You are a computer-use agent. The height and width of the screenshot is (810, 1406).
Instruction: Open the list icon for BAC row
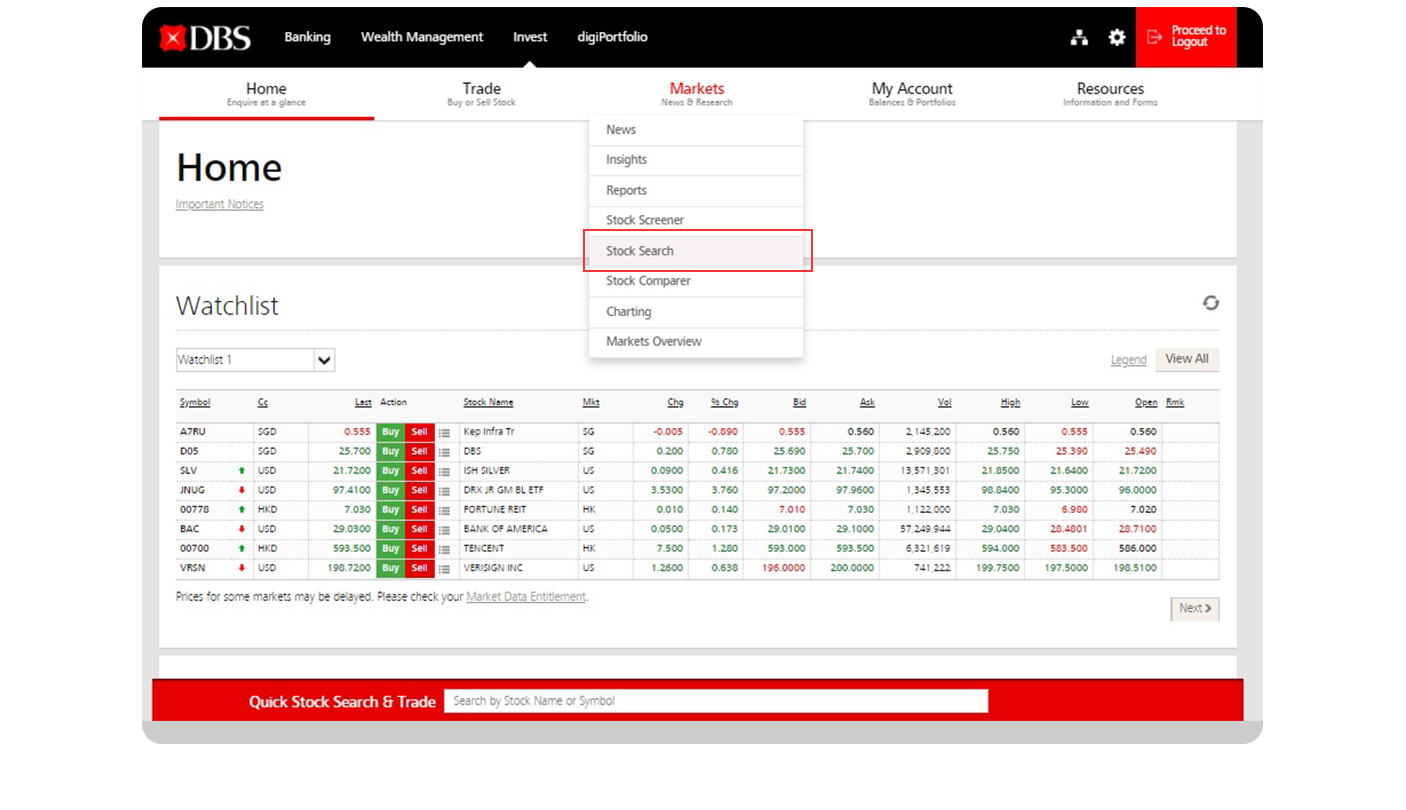pyautogui.click(x=444, y=529)
